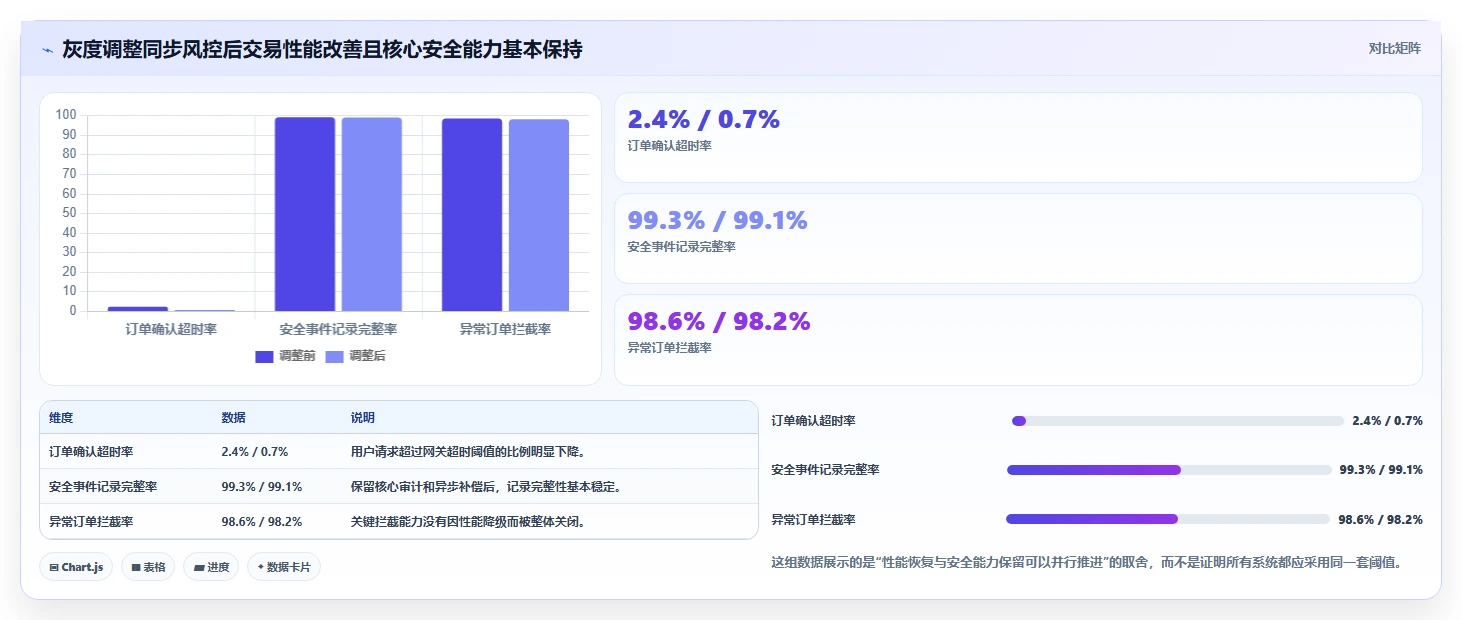
Task: Select the 表格 chip
Action: (148, 567)
